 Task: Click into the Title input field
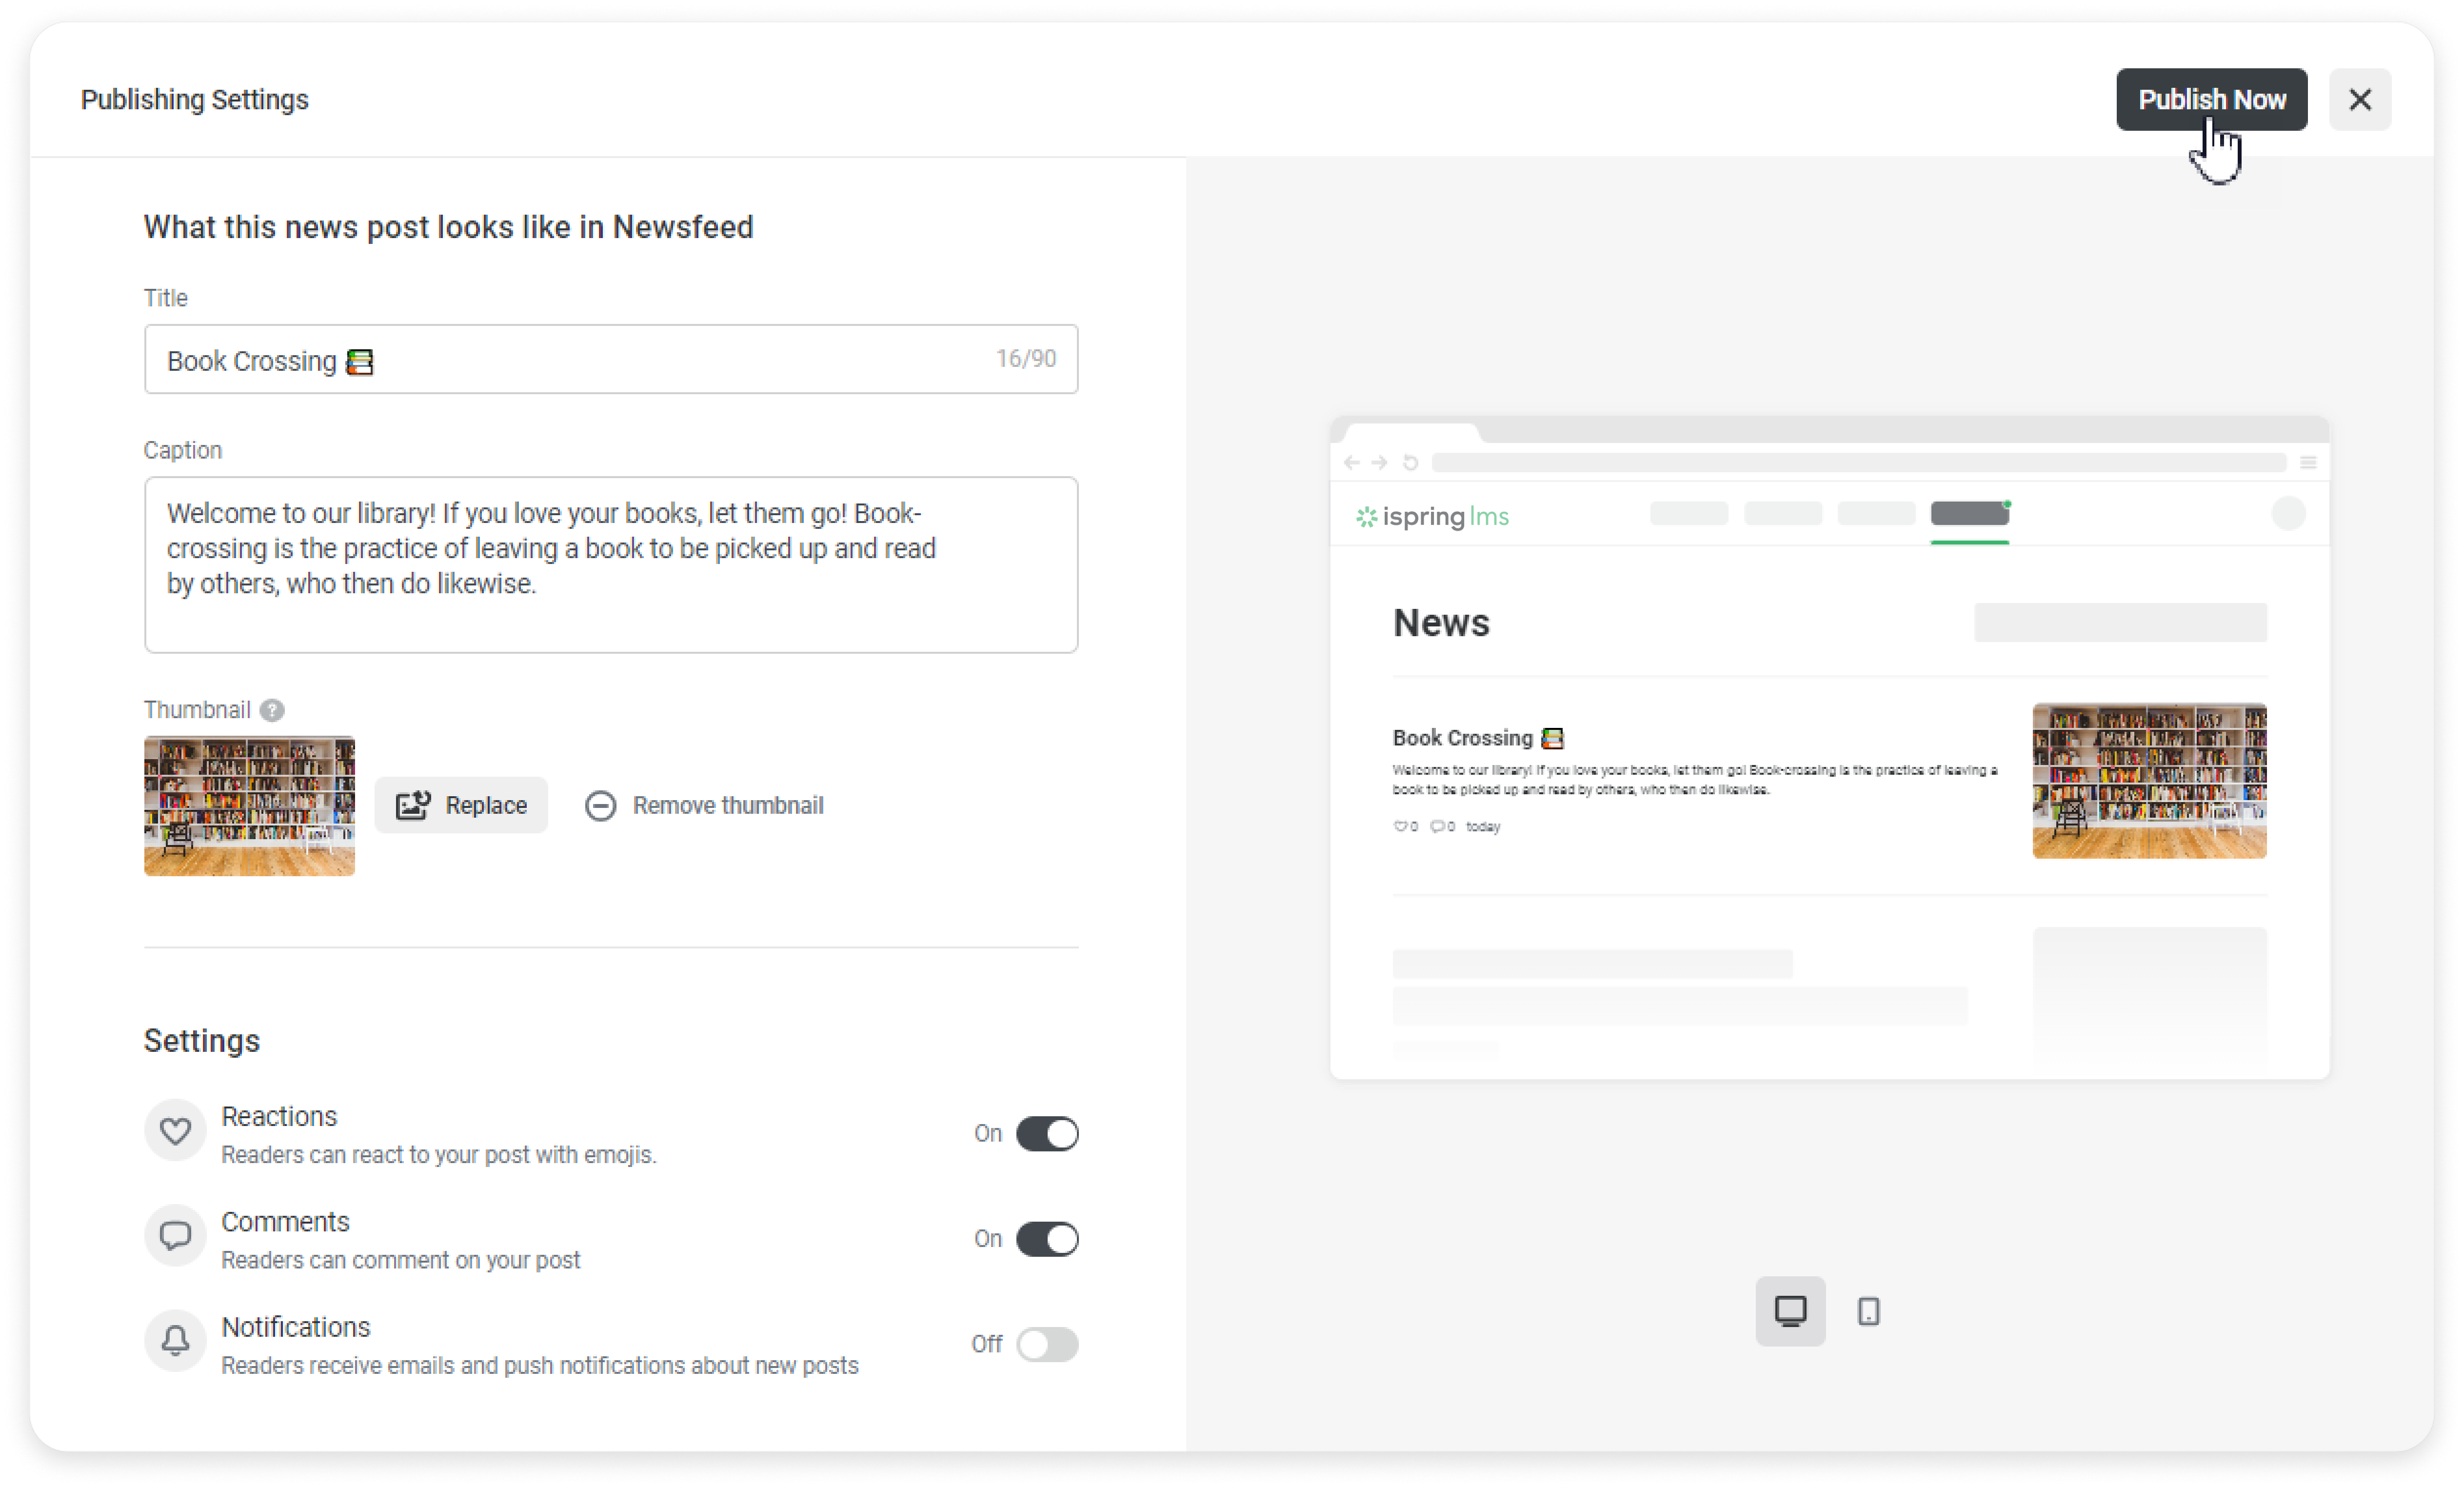pyautogui.click(x=570, y=360)
